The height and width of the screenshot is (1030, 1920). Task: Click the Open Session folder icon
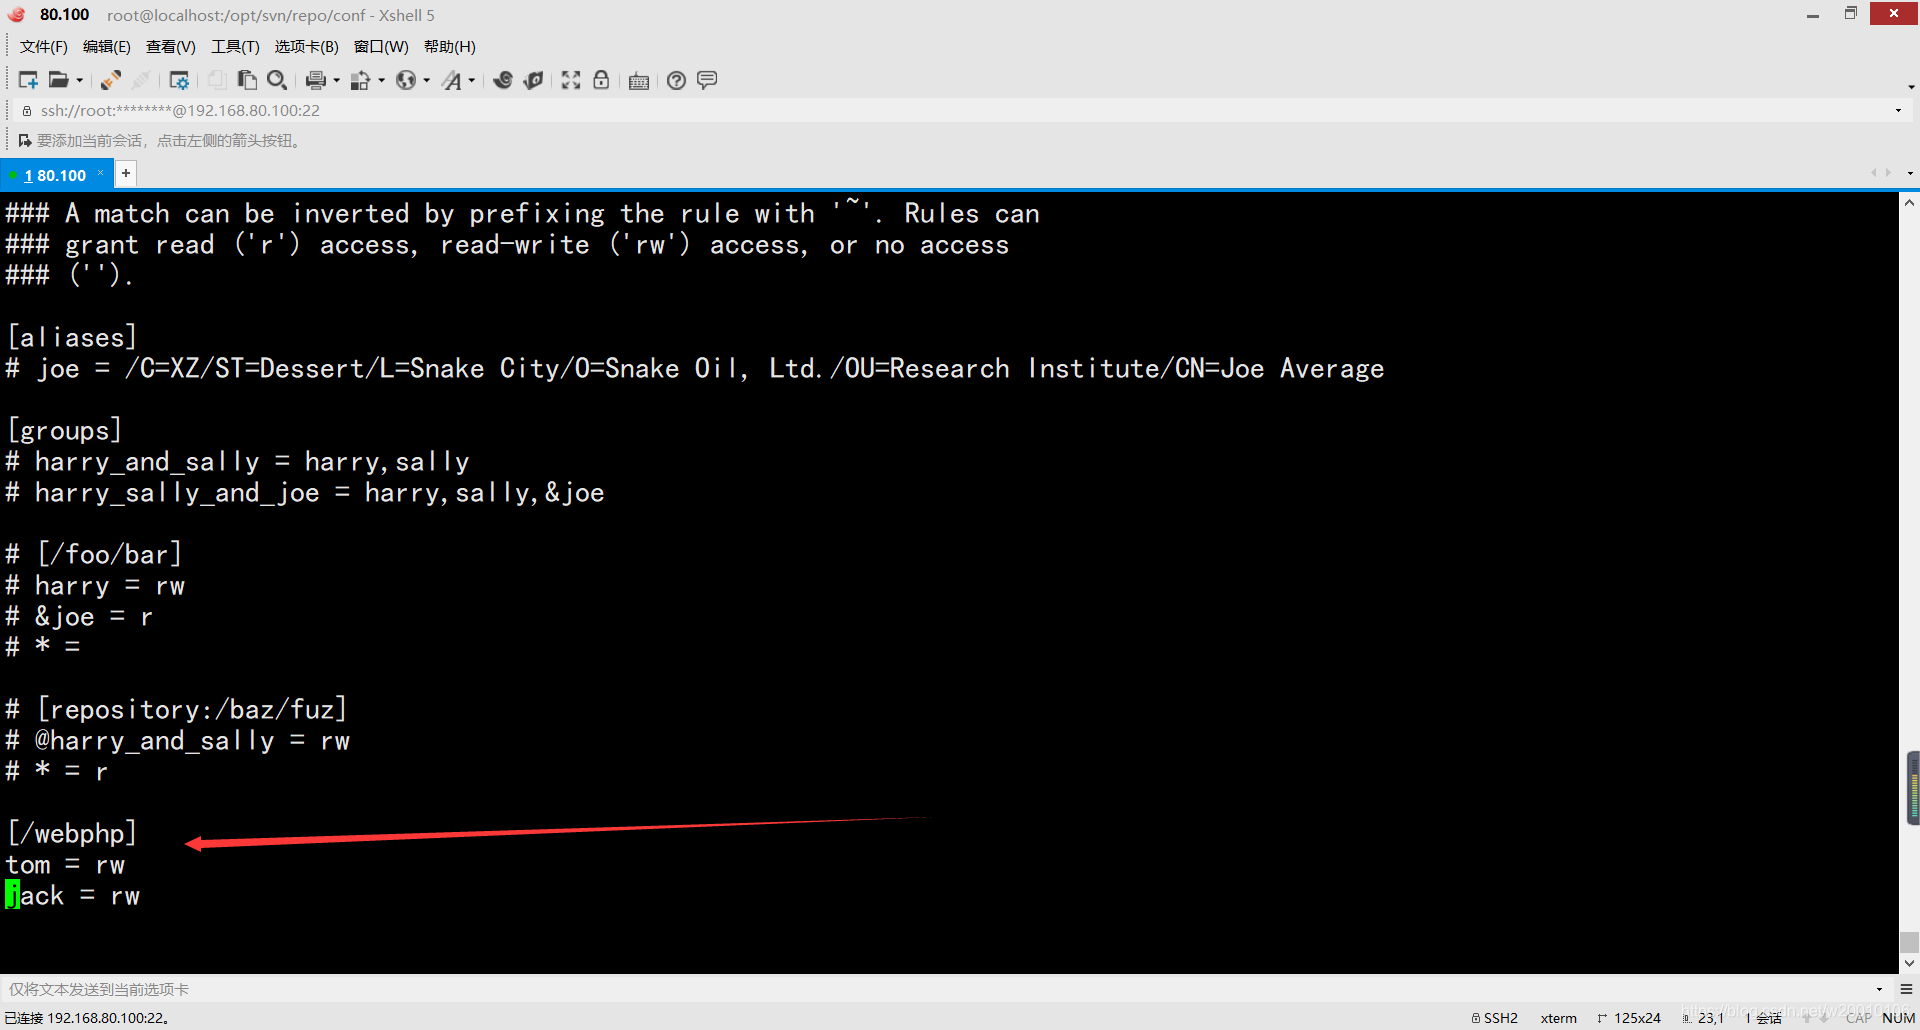59,80
